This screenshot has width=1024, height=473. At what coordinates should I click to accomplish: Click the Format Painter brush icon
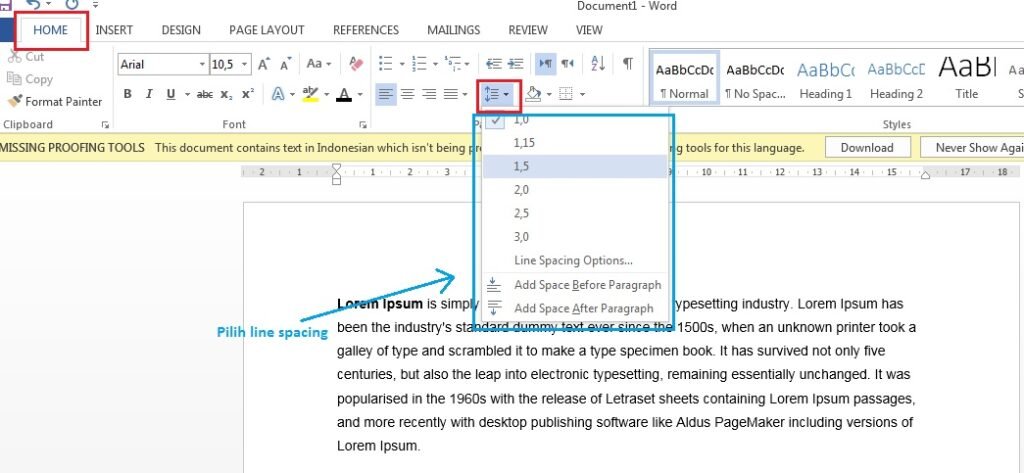pos(15,101)
